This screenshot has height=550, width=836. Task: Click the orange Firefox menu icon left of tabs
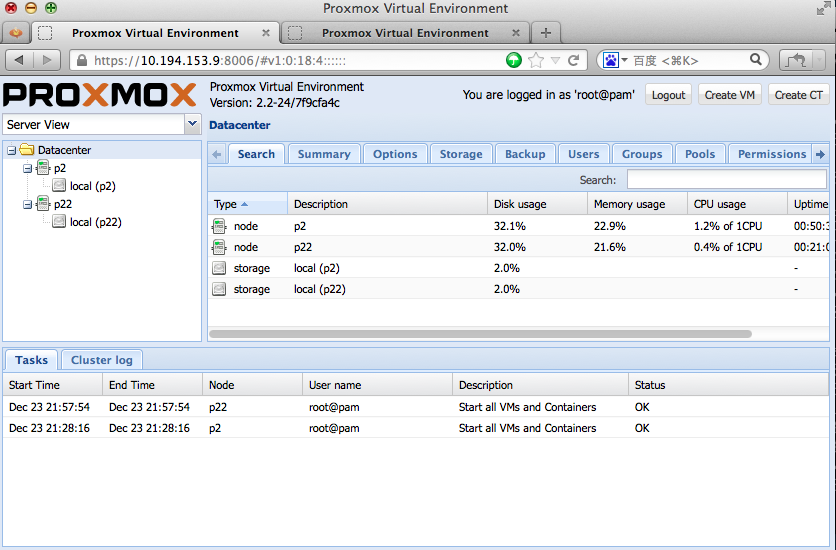click(16, 33)
